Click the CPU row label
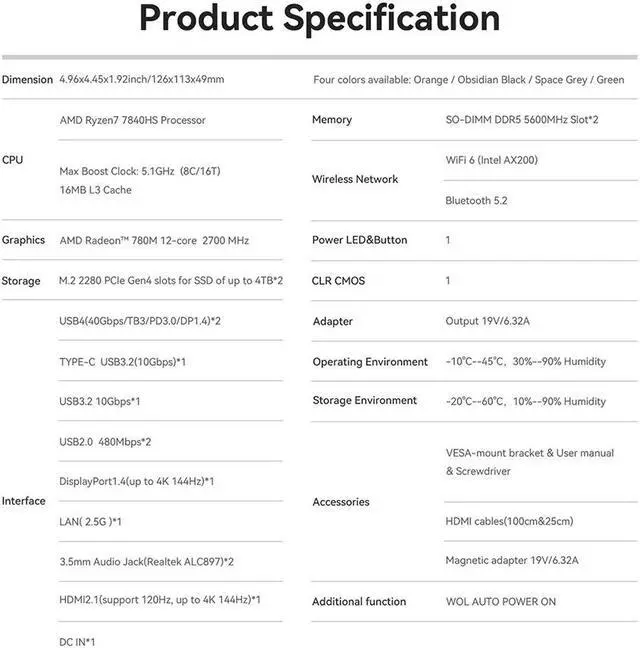The width and height of the screenshot is (640, 648). [x=12, y=160]
